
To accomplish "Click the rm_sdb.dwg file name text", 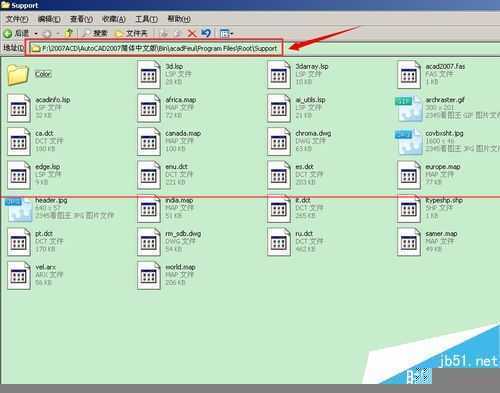I will click(x=183, y=234).
